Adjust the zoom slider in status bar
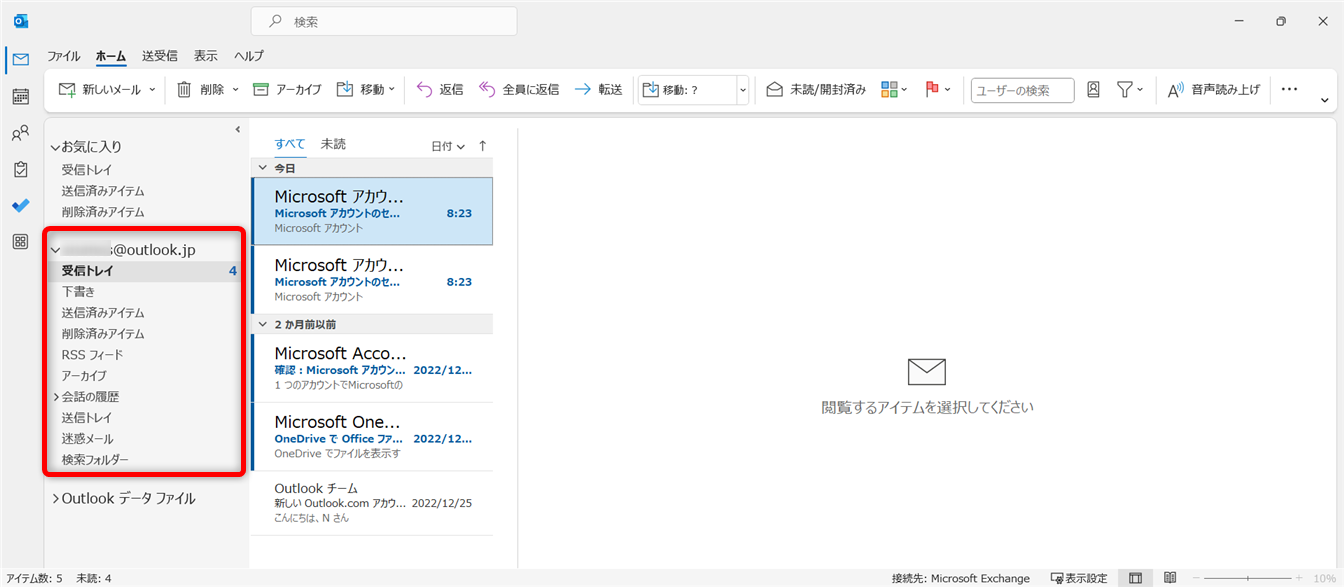Viewport: 1344px width, 587px height. tap(1248, 578)
